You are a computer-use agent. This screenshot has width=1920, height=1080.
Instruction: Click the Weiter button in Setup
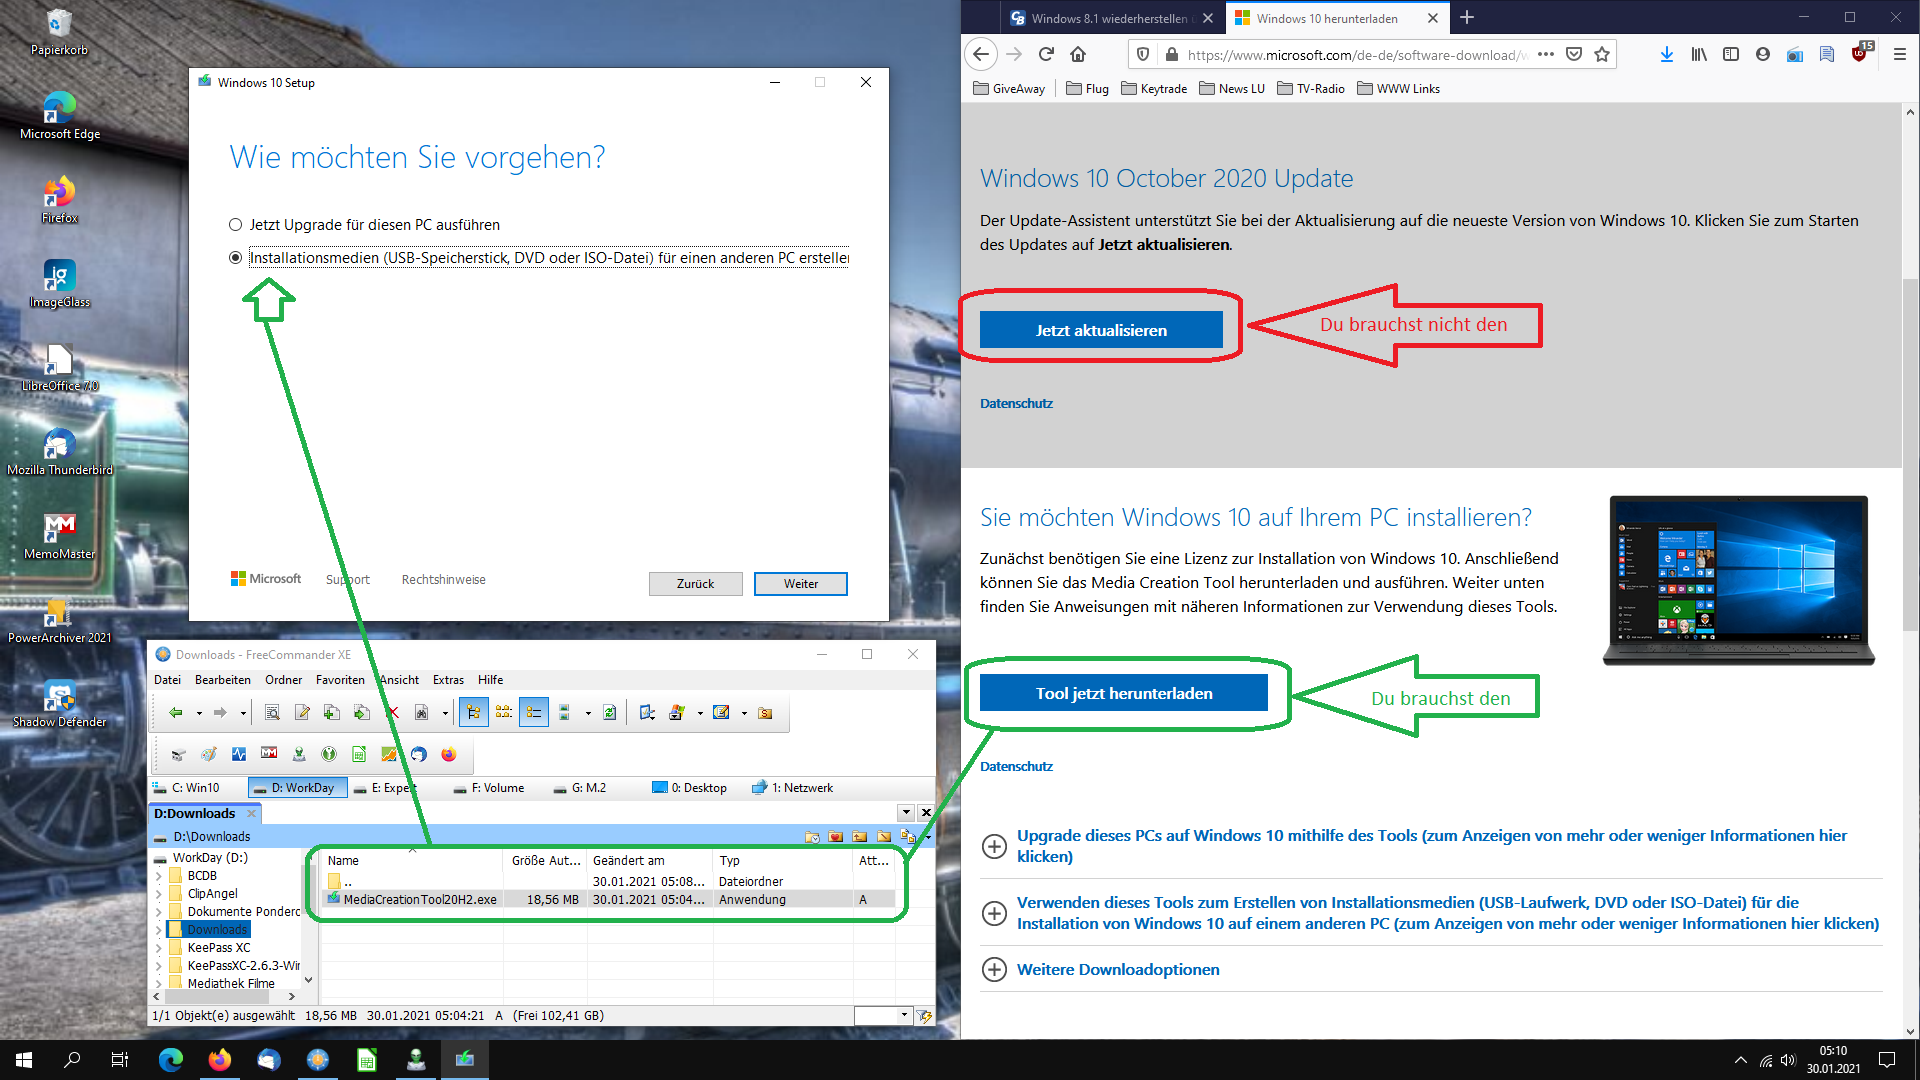coord(800,584)
